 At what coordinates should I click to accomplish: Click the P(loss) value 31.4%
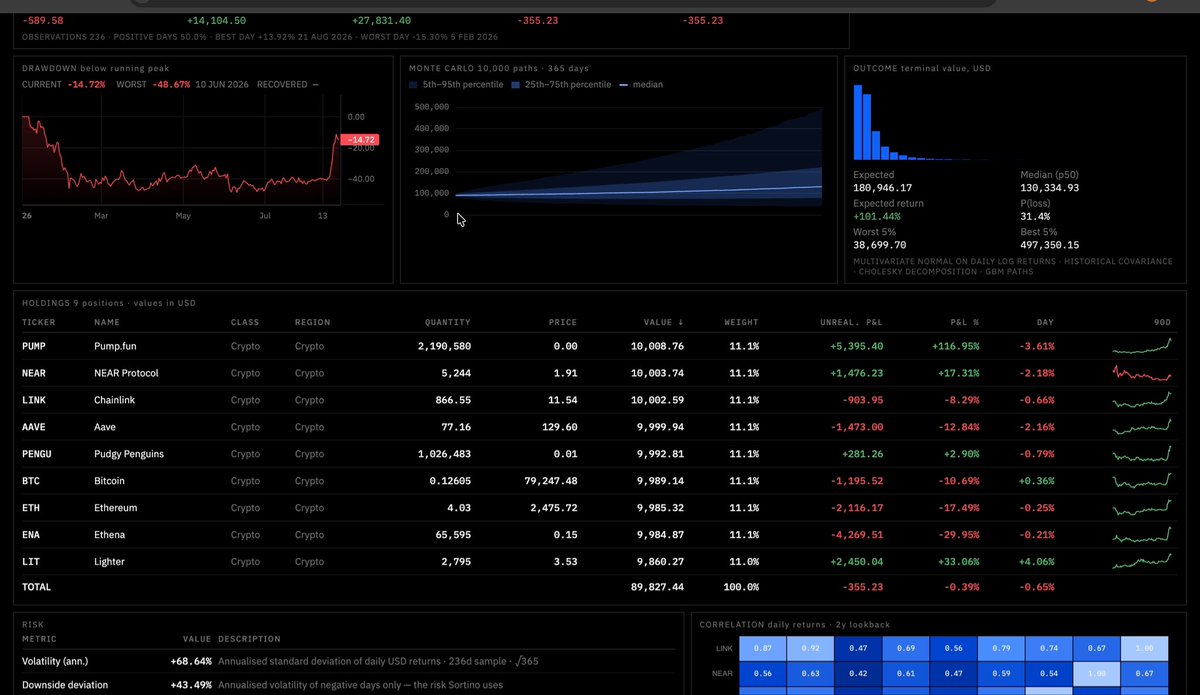(1035, 216)
